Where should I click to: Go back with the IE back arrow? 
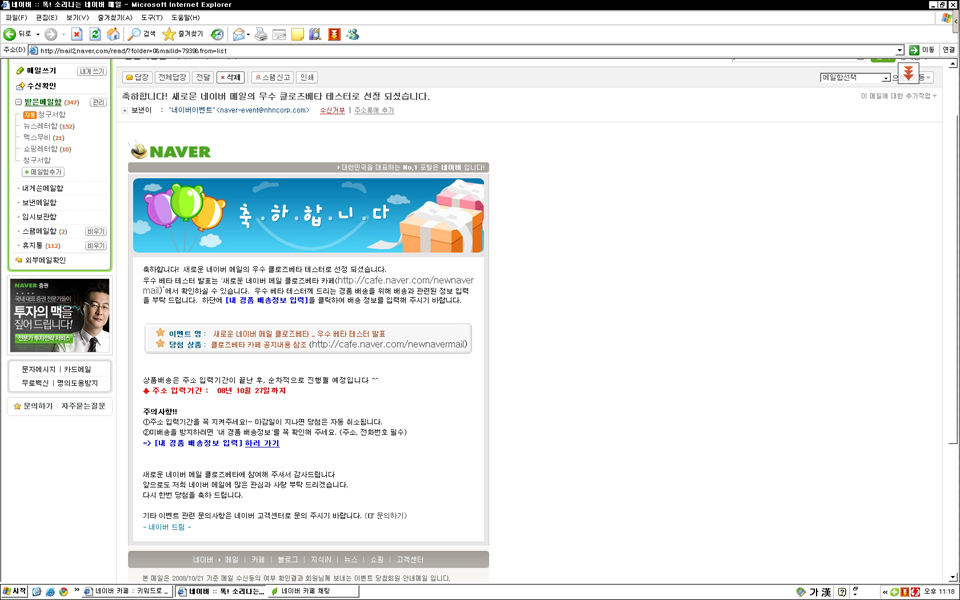point(10,34)
